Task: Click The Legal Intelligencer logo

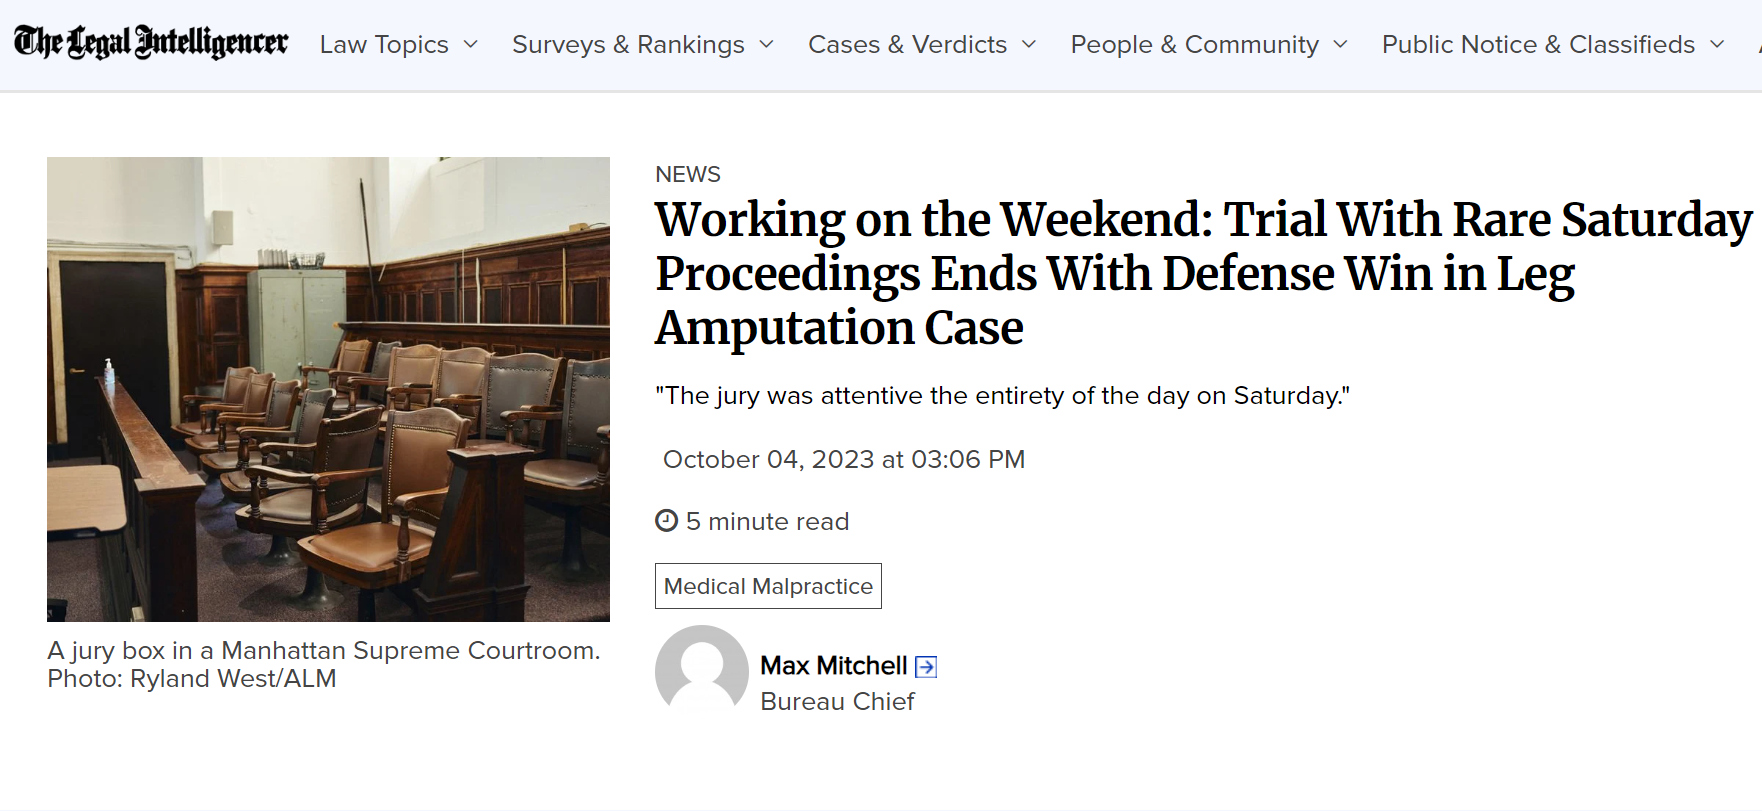Action: 151,42
